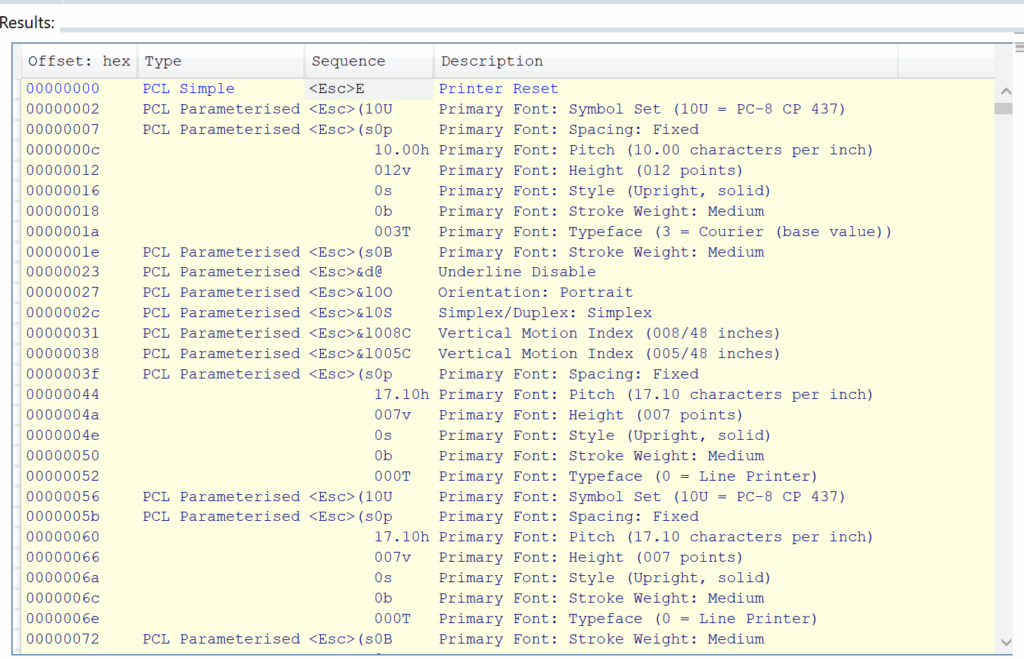Select the Printer Reset row
Screen dimensions: 1024x659
498,89
